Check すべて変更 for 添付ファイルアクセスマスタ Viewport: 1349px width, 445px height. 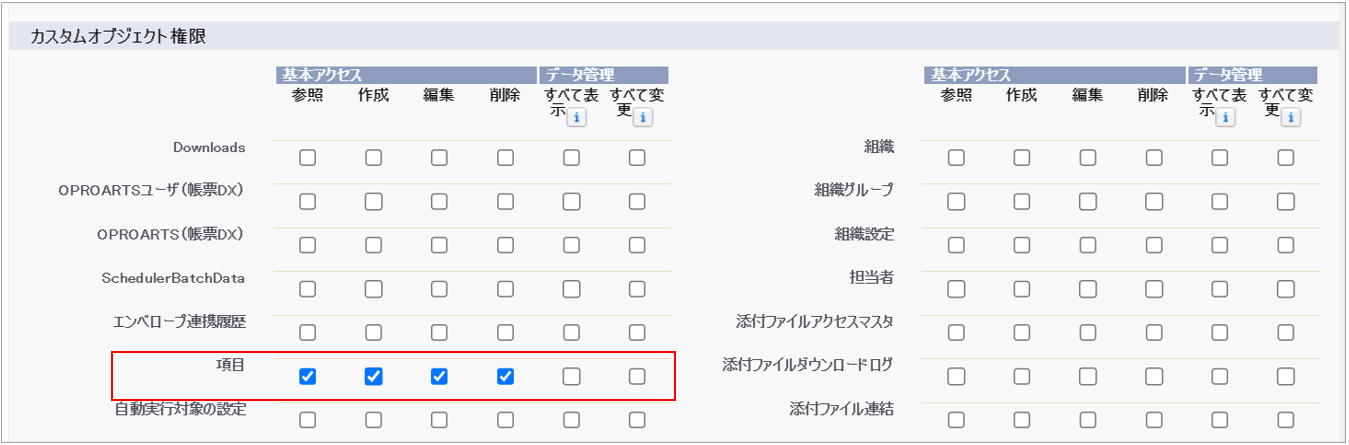(x=1286, y=332)
